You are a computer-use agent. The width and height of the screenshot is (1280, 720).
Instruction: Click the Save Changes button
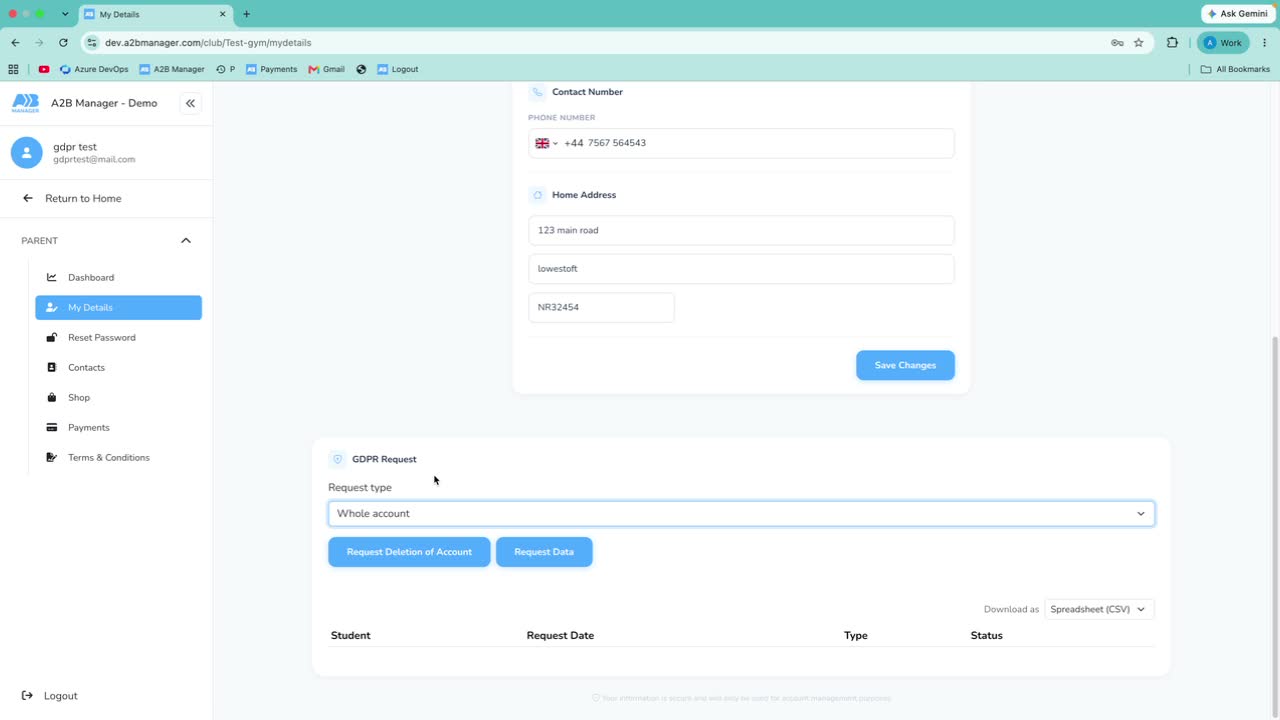905,365
